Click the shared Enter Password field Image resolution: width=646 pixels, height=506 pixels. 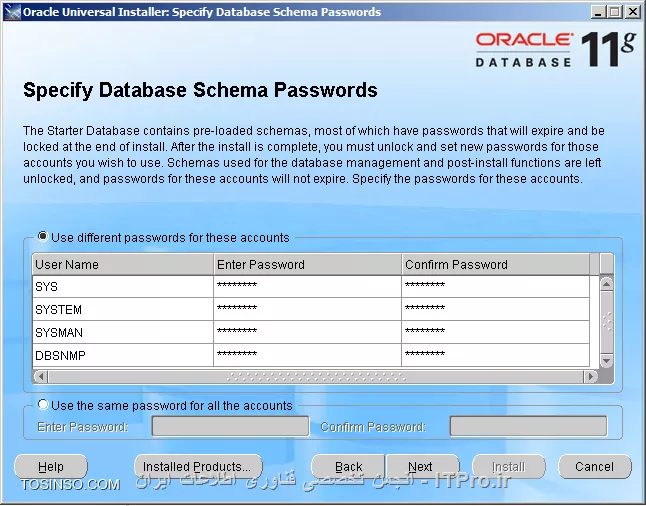(230, 426)
